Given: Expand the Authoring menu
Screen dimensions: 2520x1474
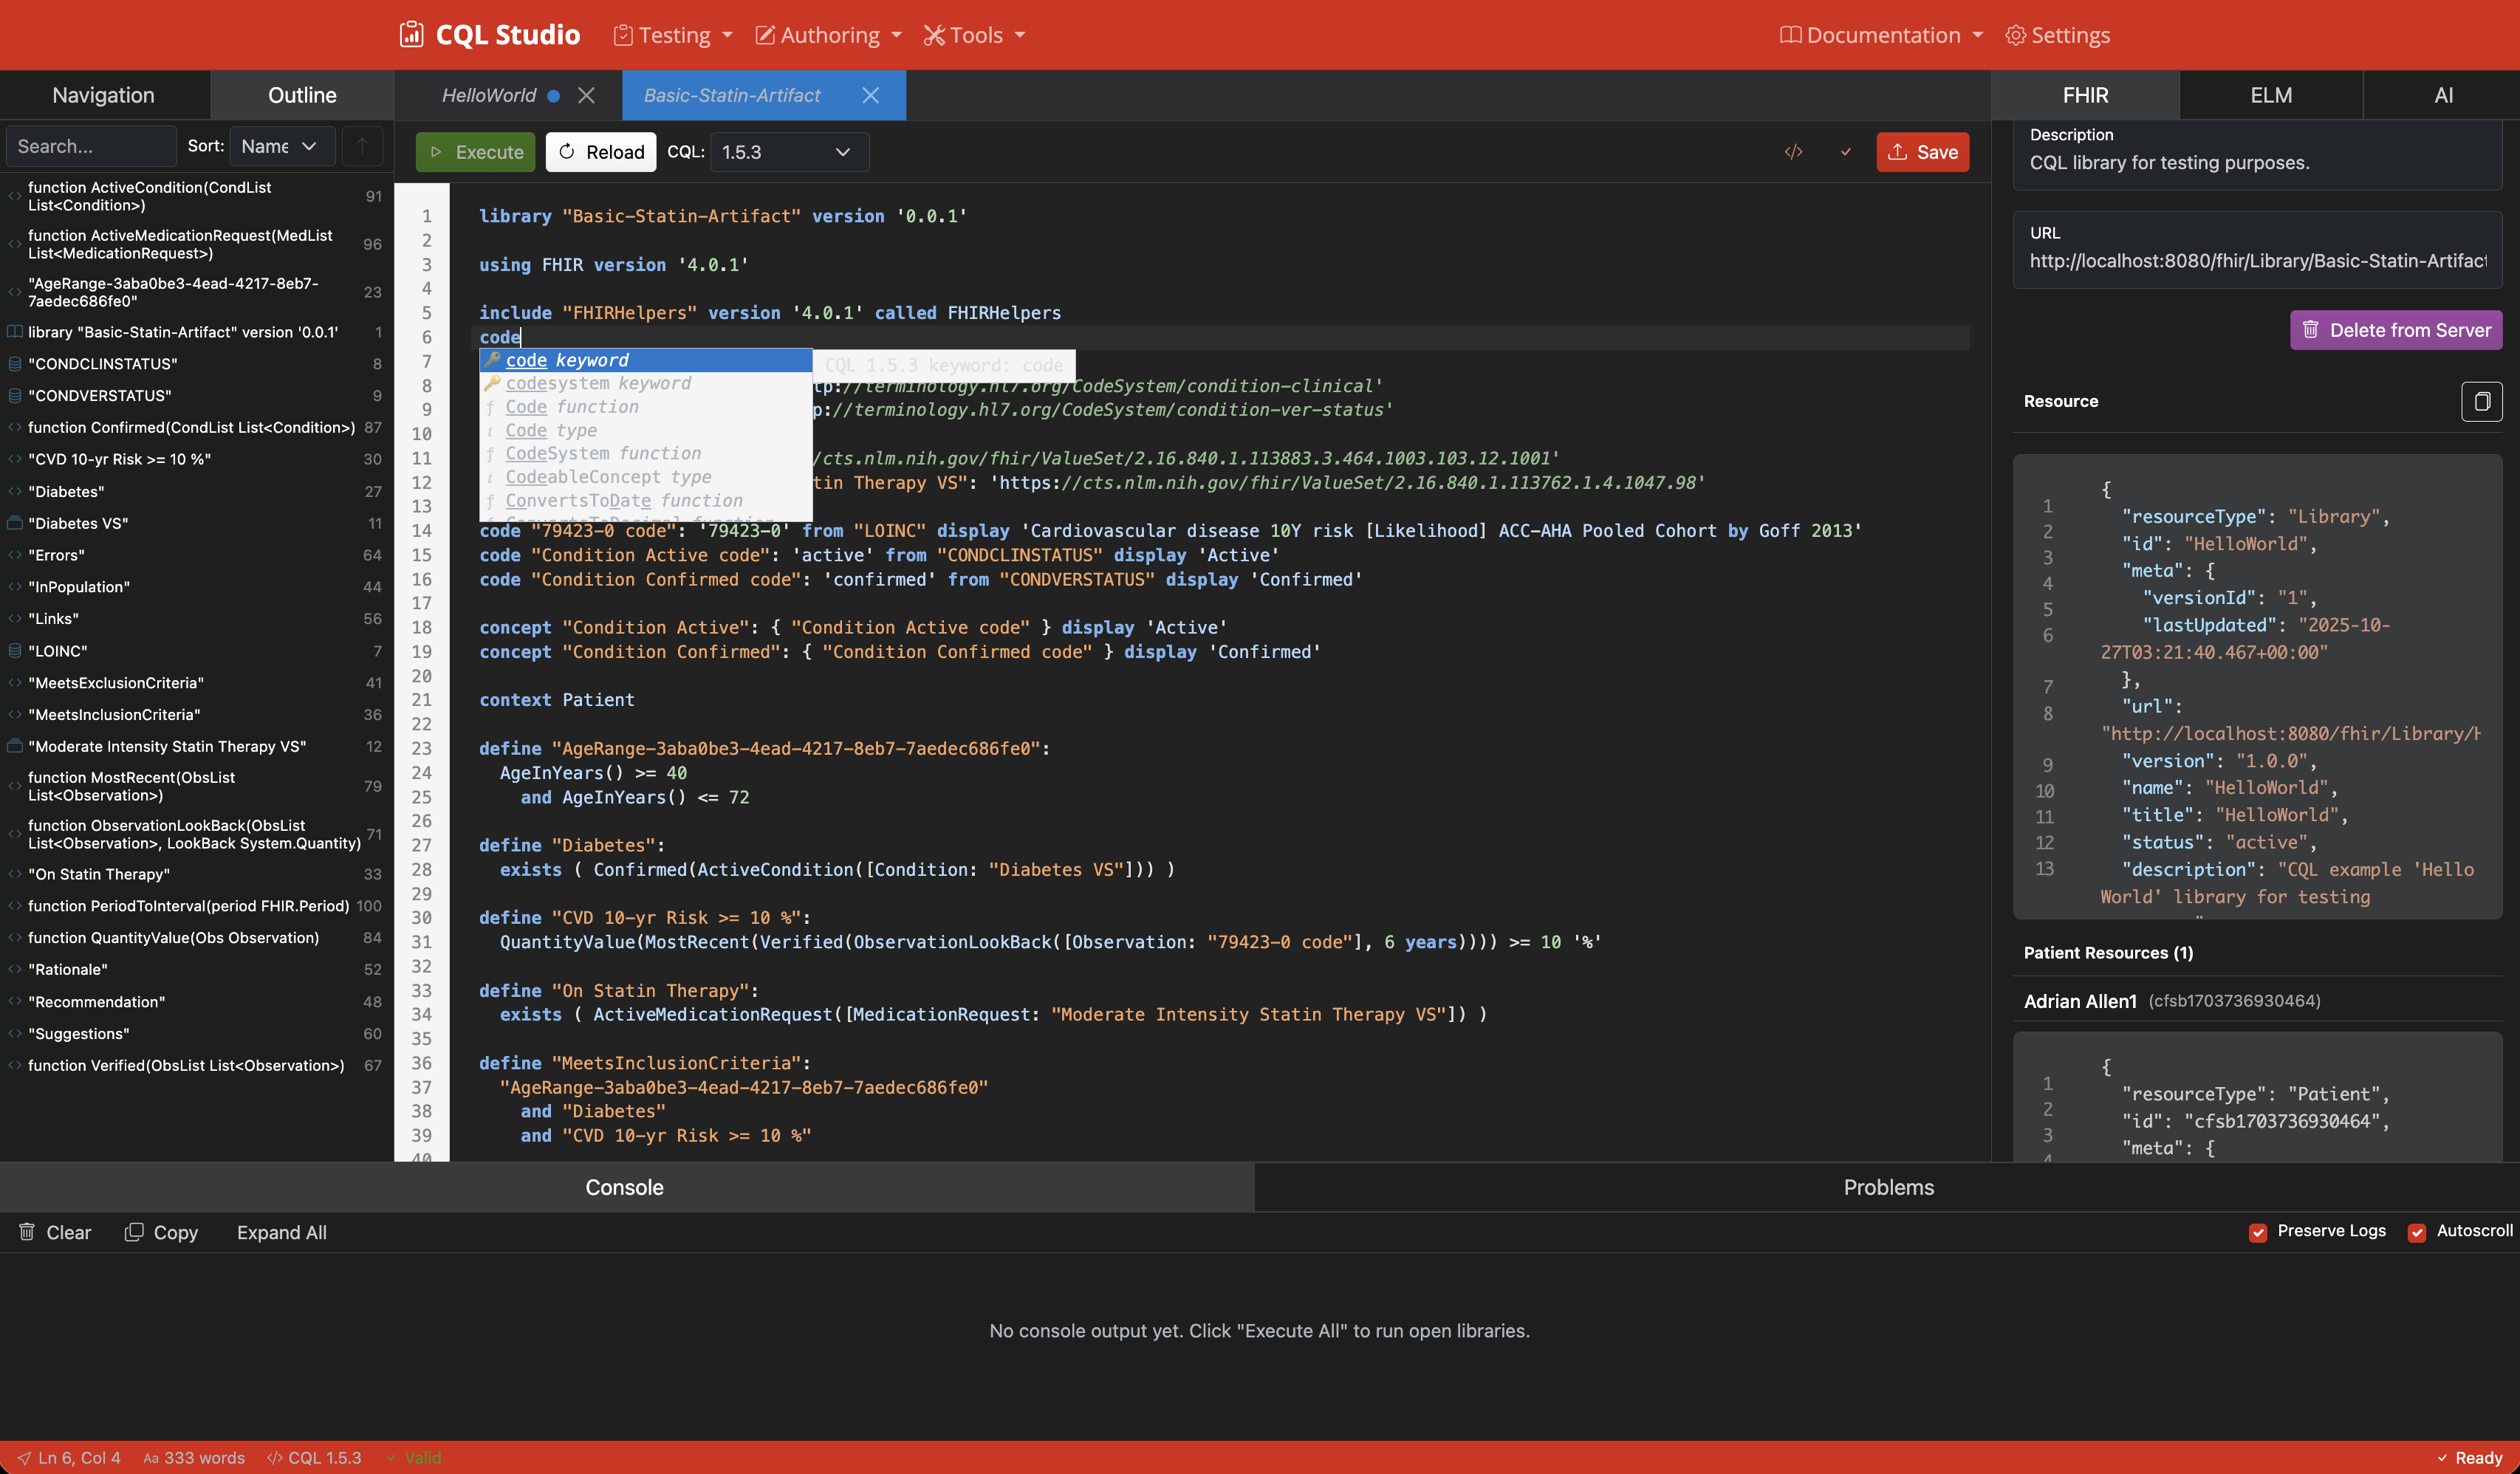Looking at the screenshot, I should click(827, 35).
